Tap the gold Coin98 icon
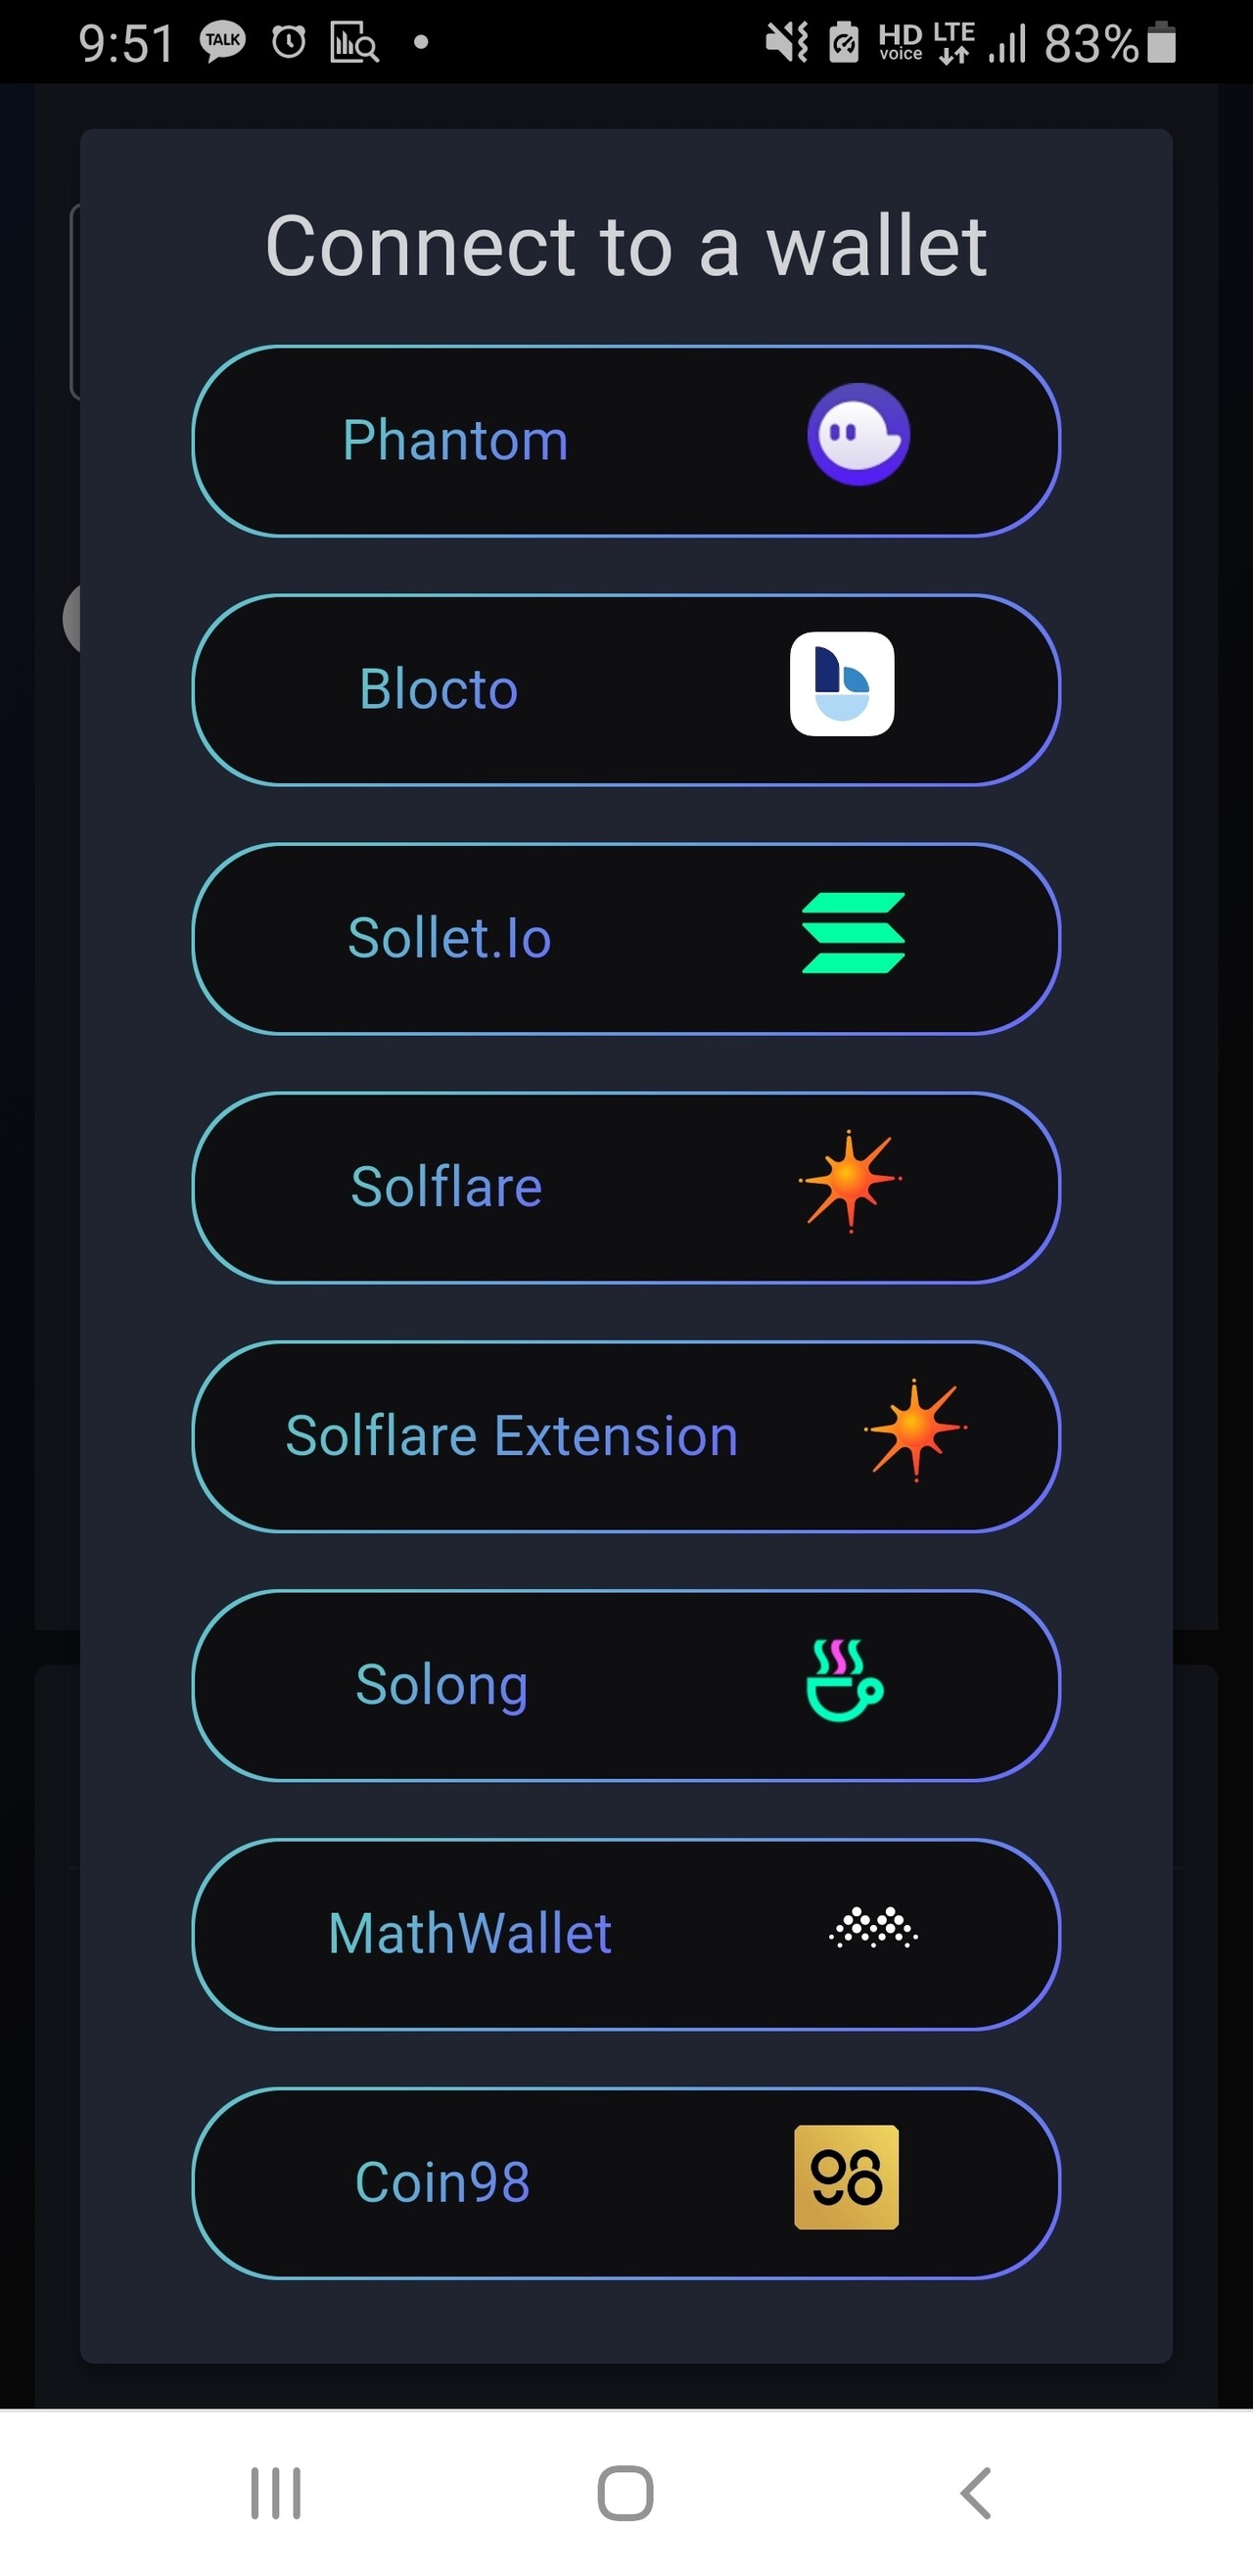 pos(846,2177)
